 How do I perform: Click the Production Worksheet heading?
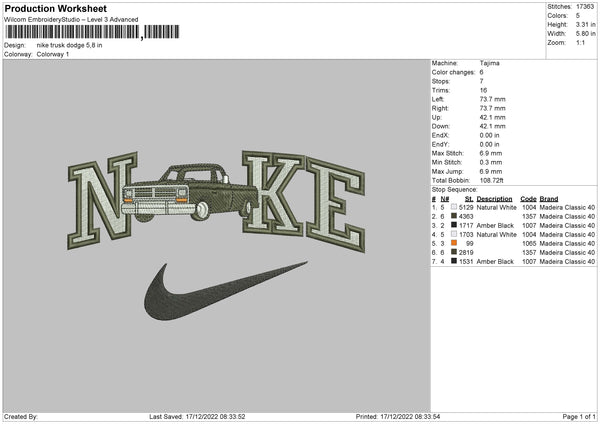56,8
